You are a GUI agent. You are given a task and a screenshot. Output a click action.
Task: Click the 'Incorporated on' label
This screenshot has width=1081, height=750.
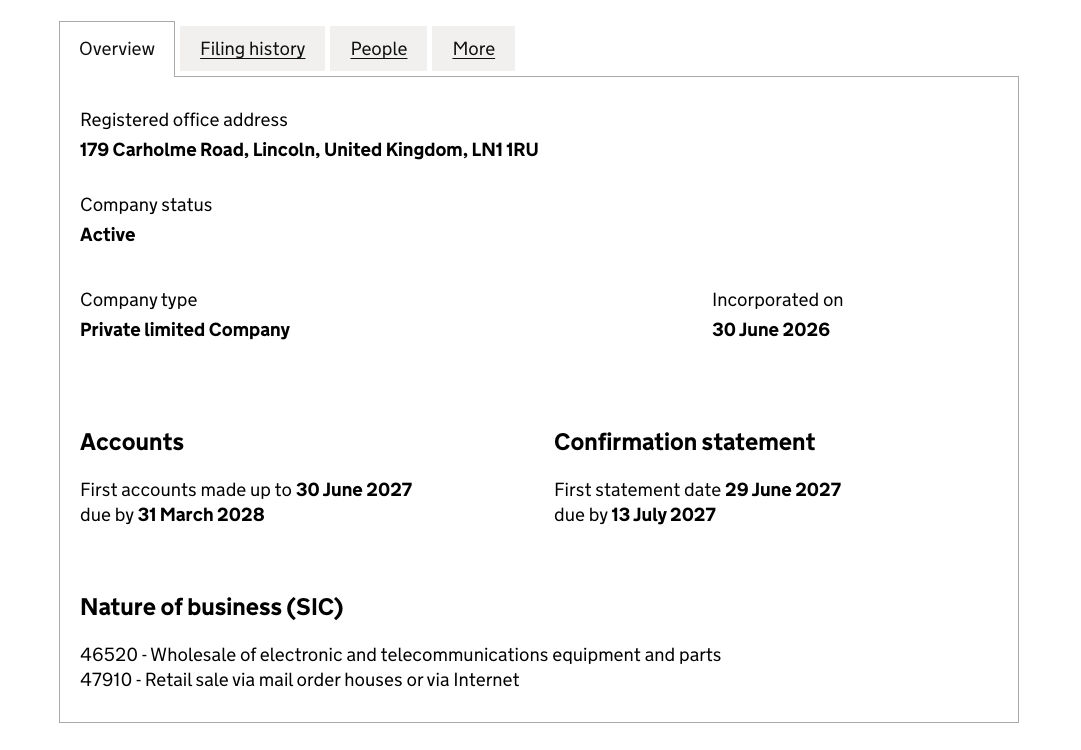[778, 300]
